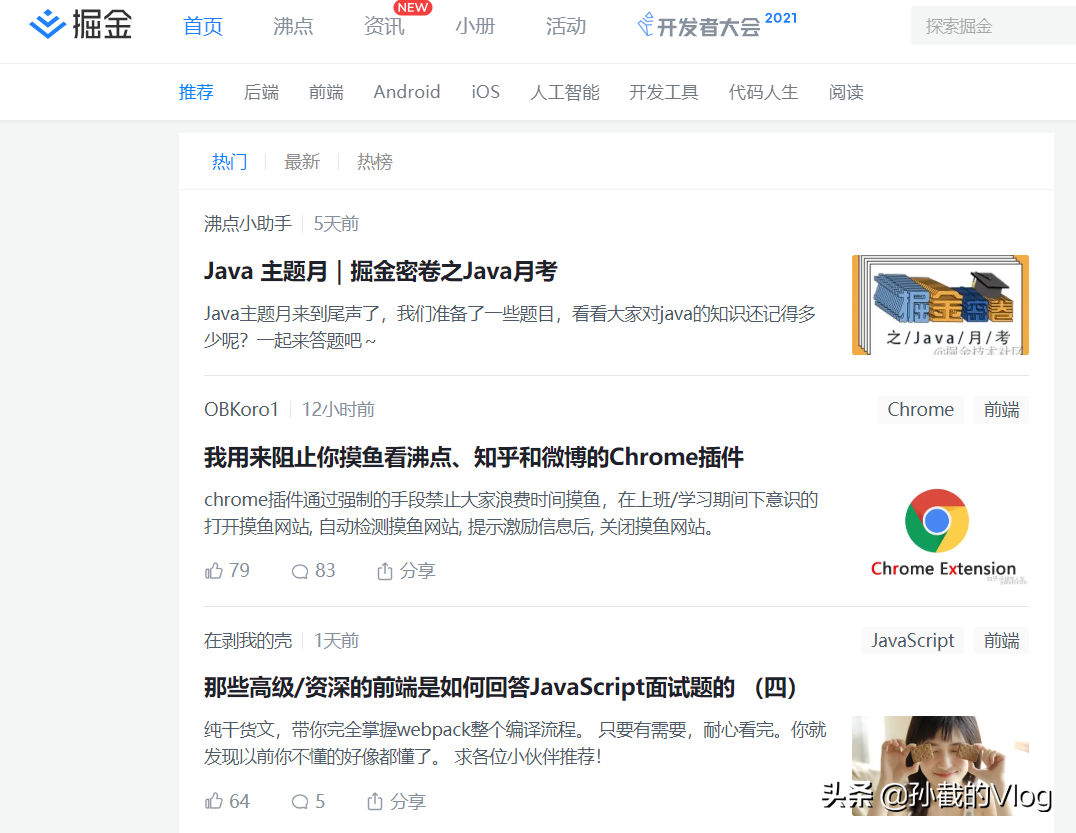The width and height of the screenshot is (1076, 833).
Task: Click the 掘金 logo
Action: (x=80, y=25)
